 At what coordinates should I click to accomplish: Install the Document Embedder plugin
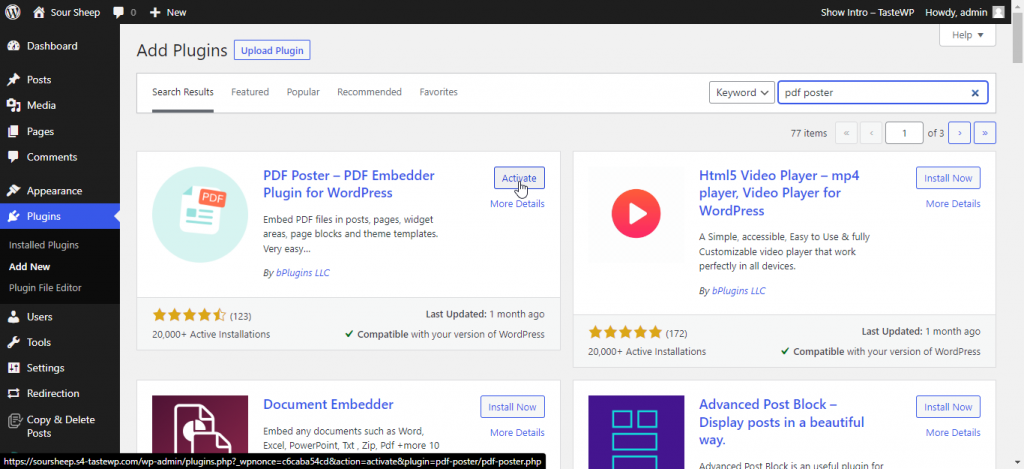coord(513,407)
